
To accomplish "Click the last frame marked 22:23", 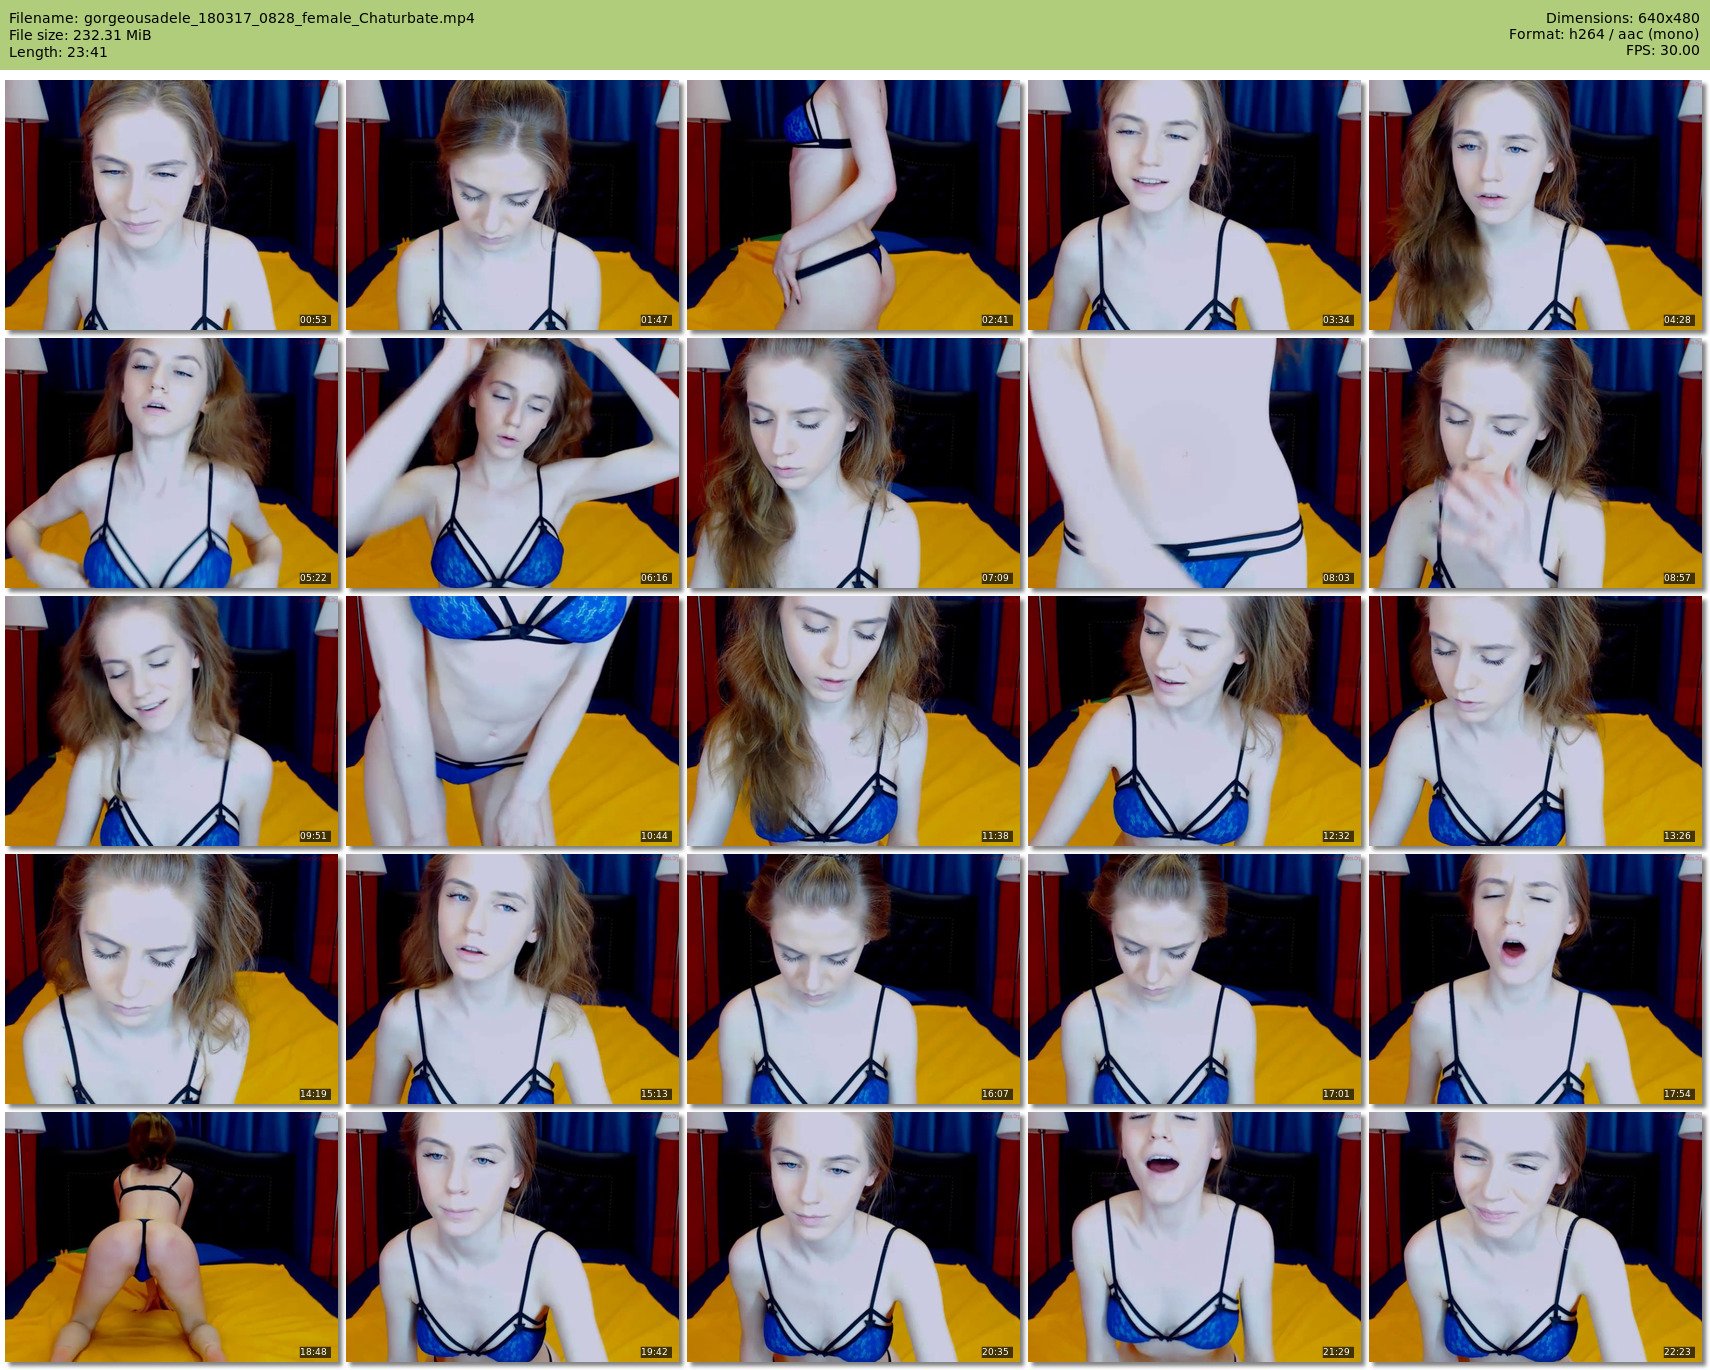I will pos(1535,1237).
